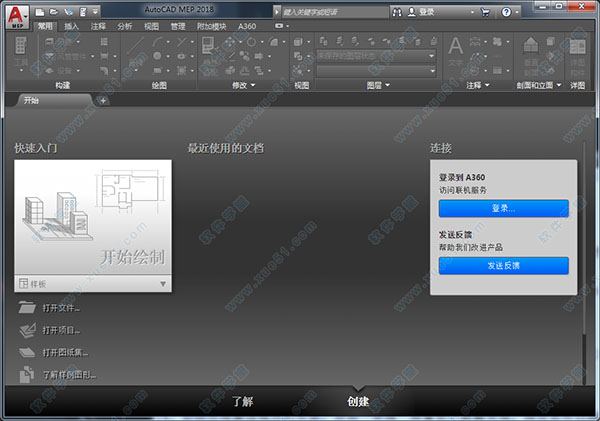Switch to the 了解 page at bottom
The width and height of the screenshot is (600, 421).
[x=243, y=401]
